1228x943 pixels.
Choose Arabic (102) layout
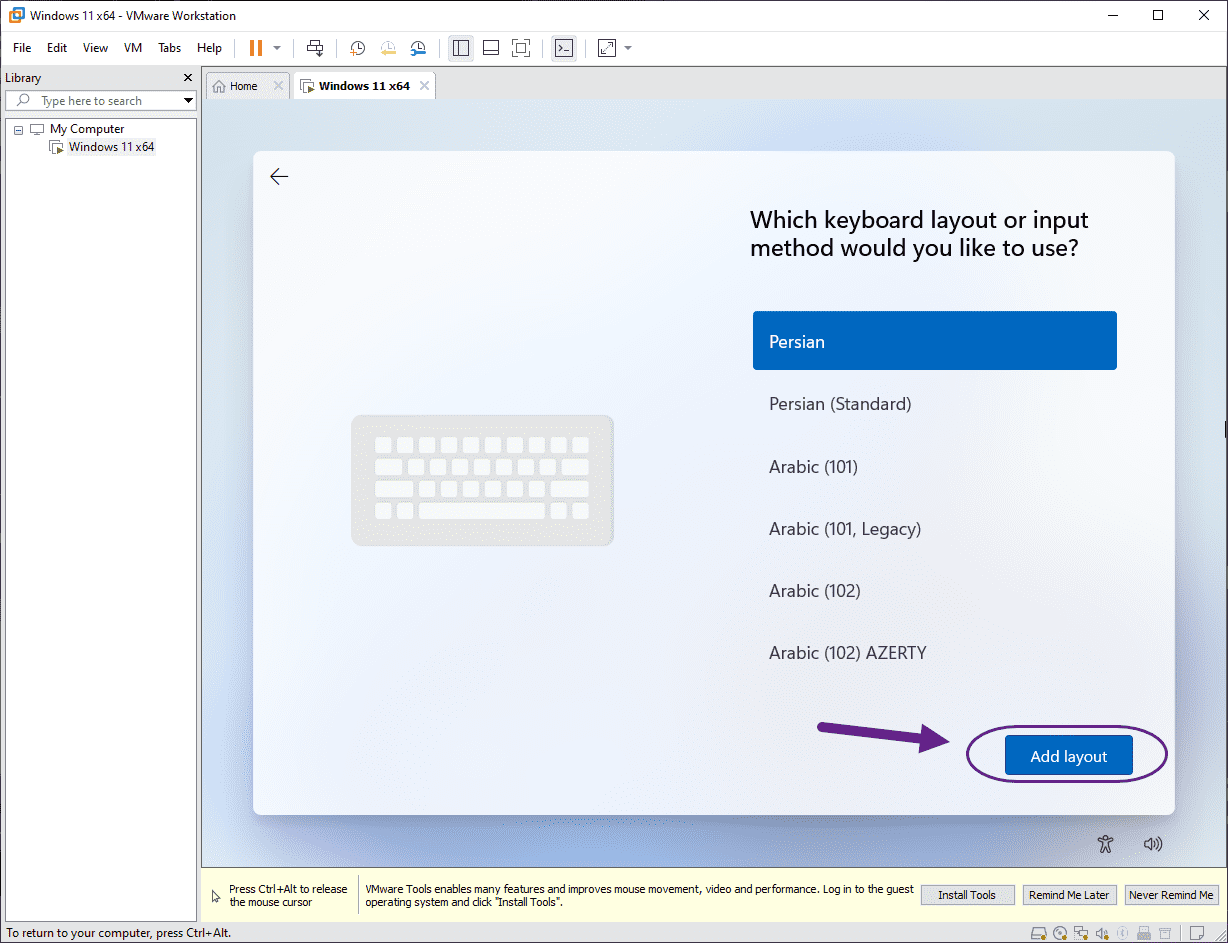935,591
